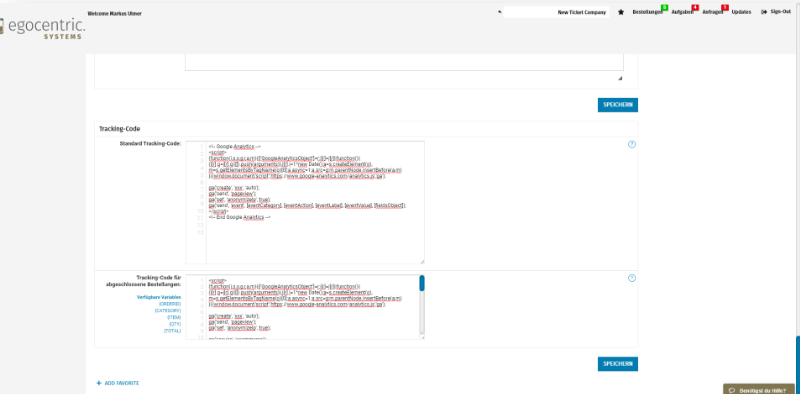
Task: Open help icon for Standard Tracking-Code
Action: pyautogui.click(x=632, y=144)
